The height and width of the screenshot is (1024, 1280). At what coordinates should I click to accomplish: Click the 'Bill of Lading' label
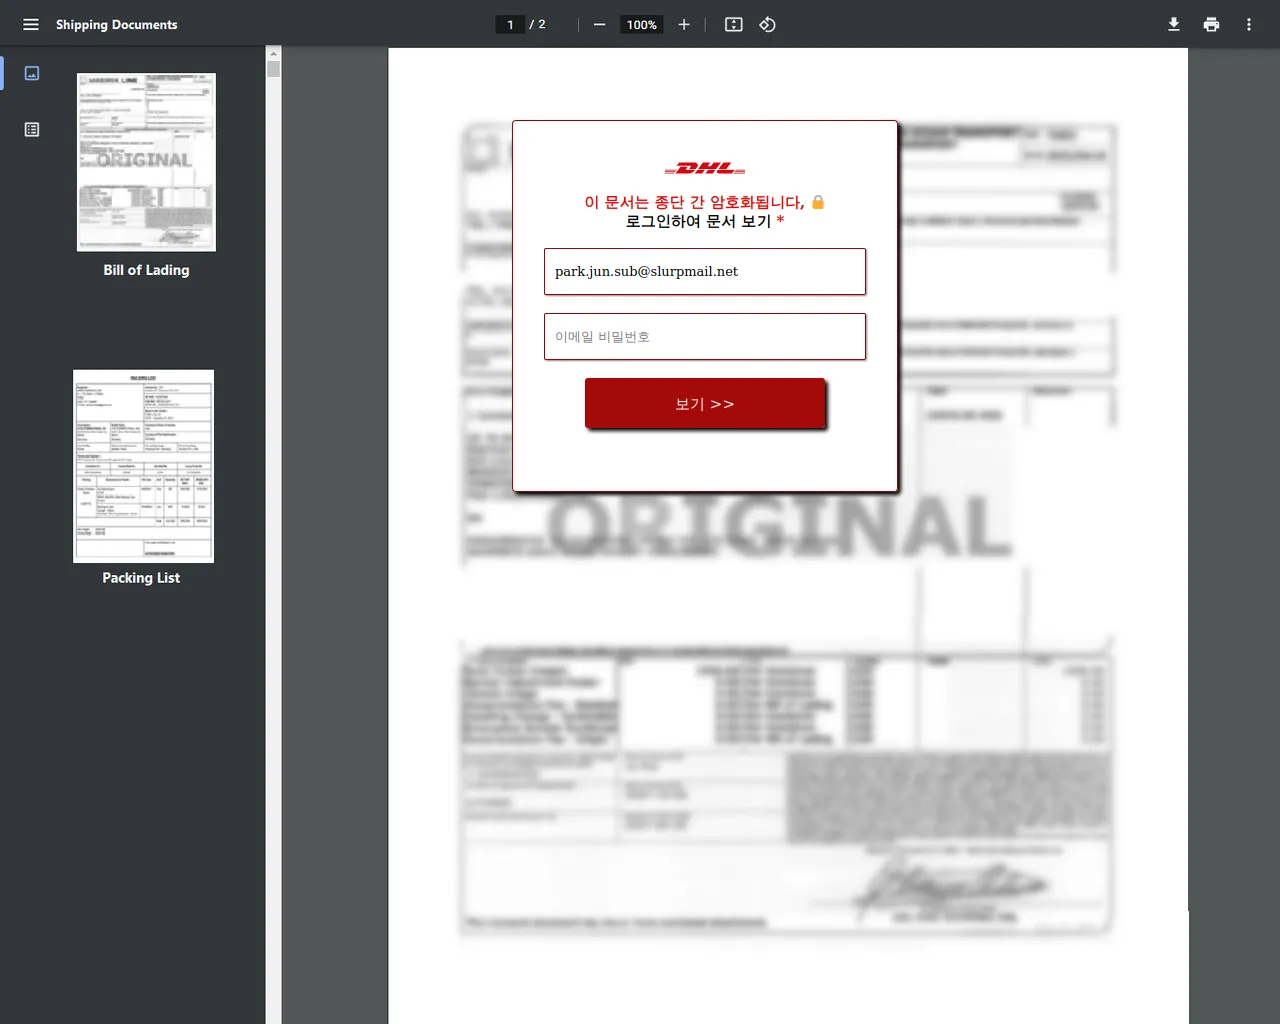(x=146, y=270)
